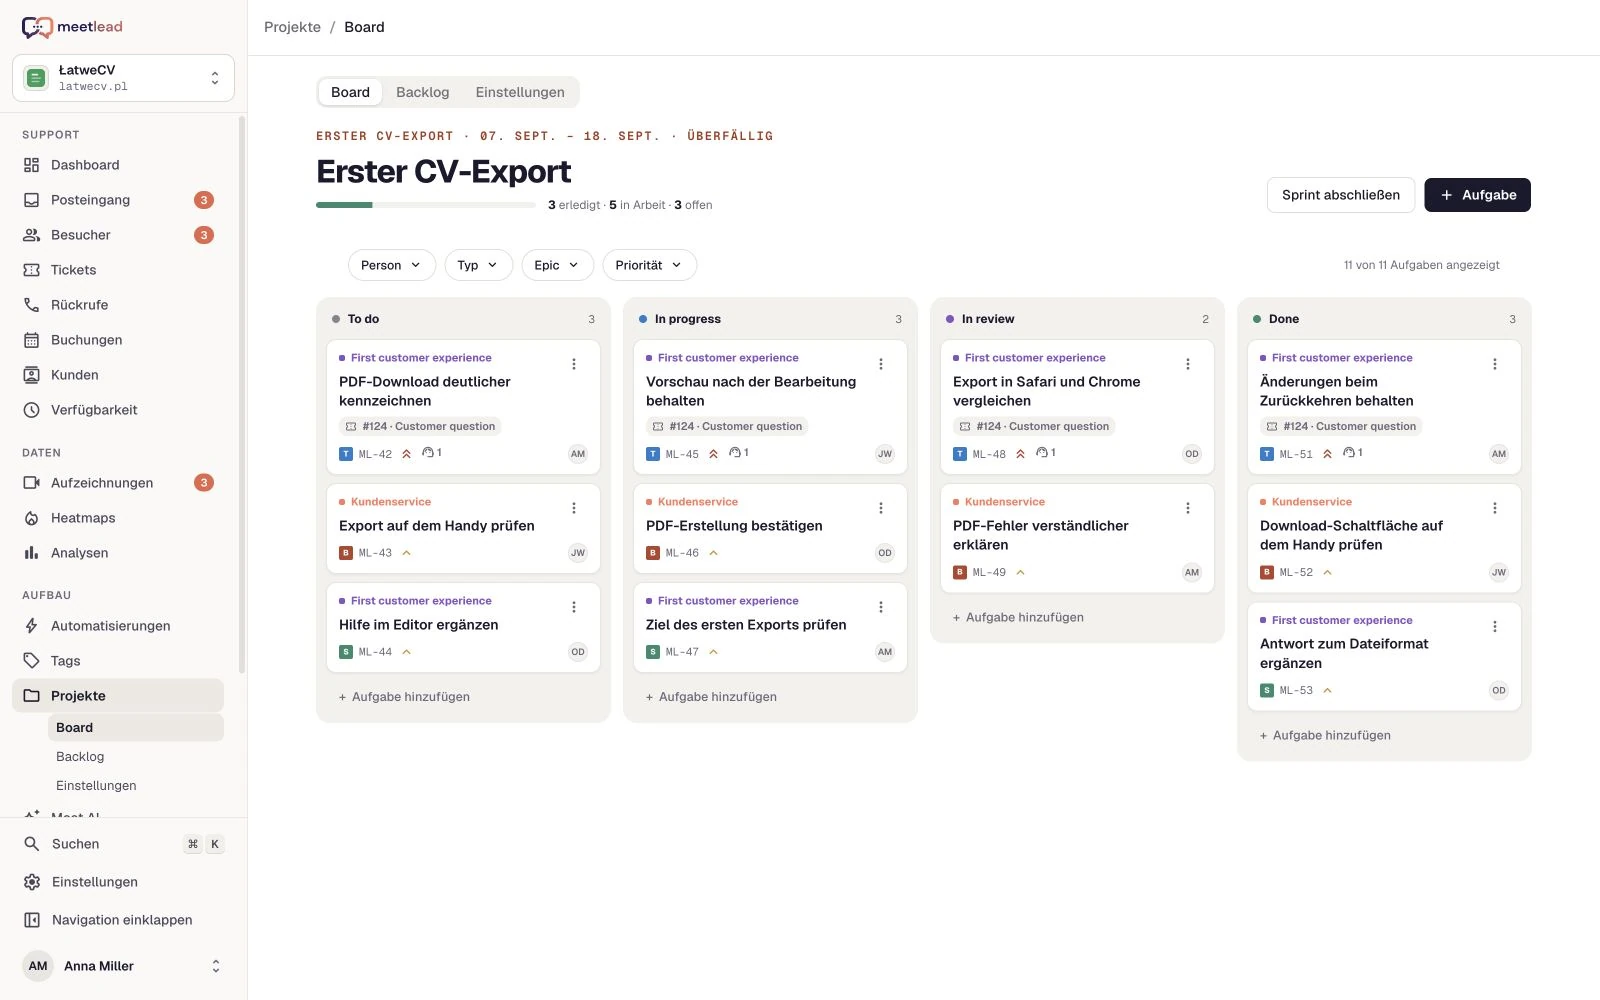Open options menu for PDF-Download deutlicher kennzeichnen
This screenshot has height=1000, width=1600.
[574, 364]
